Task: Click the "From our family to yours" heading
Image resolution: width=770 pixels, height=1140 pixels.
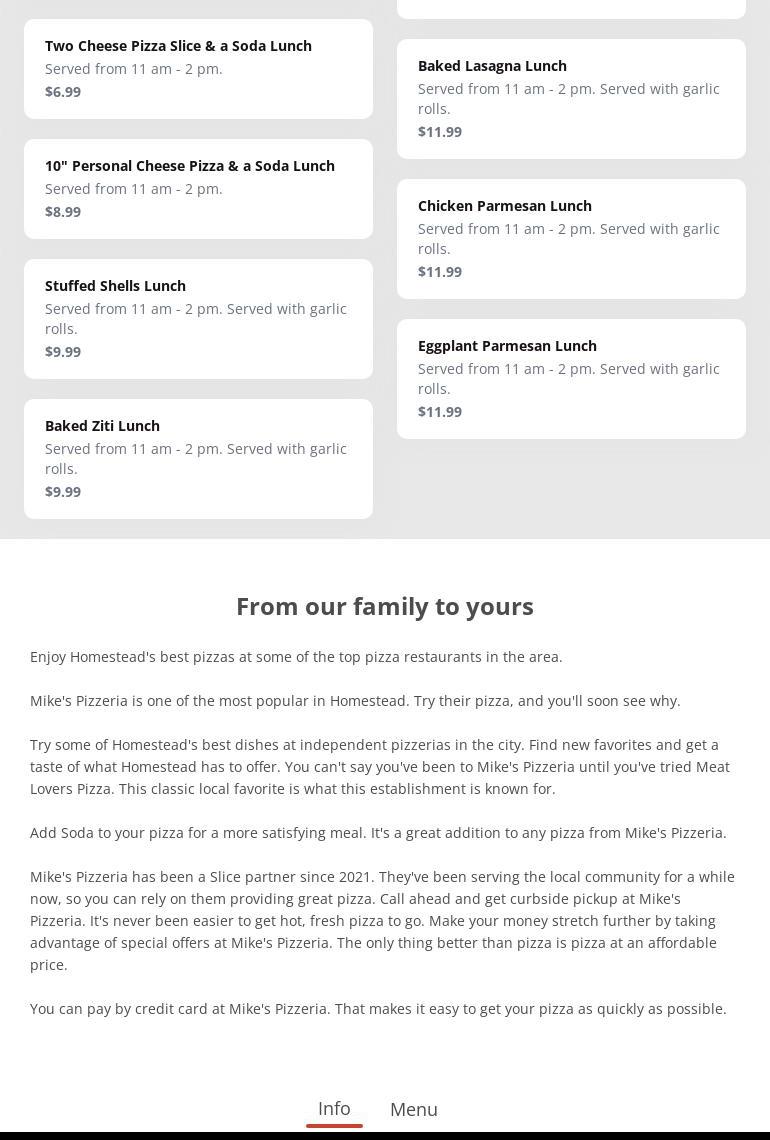Action: [385, 606]
